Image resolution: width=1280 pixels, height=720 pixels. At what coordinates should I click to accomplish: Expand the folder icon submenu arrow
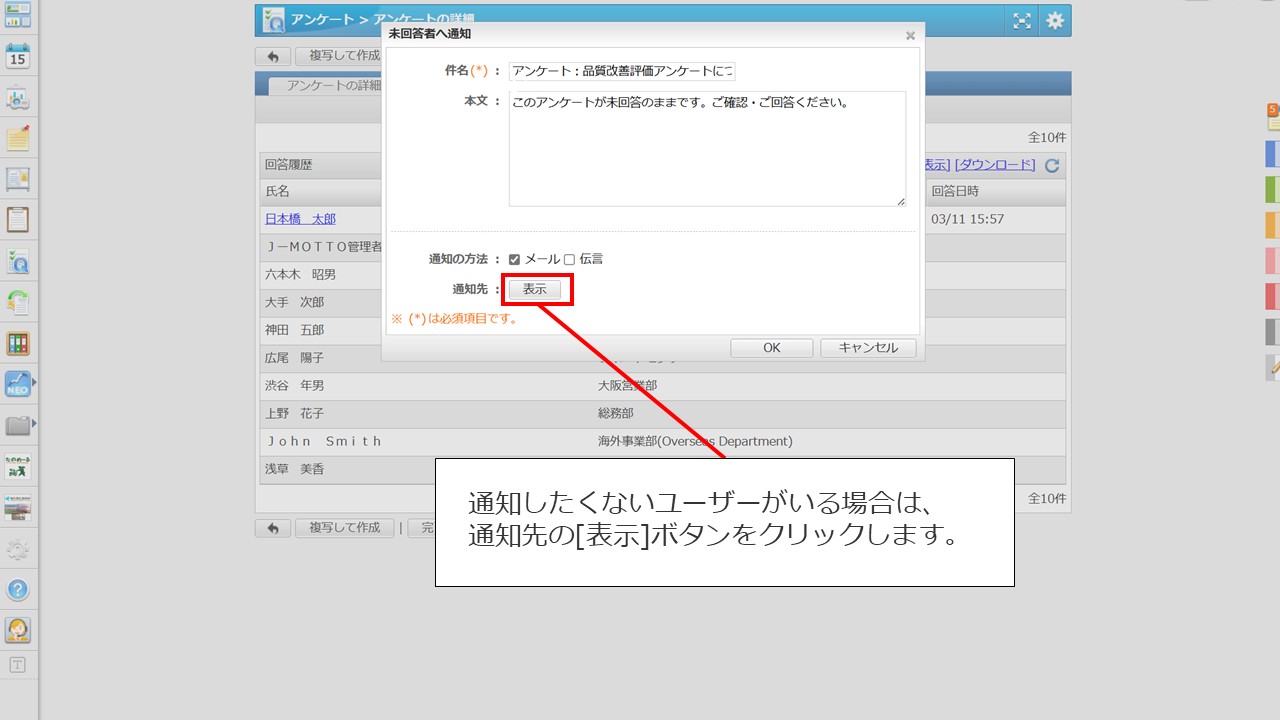35,424
